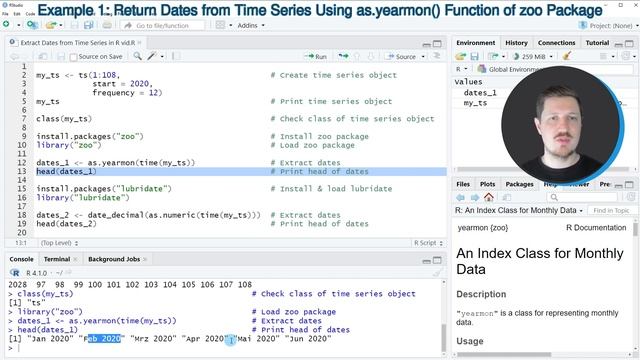The image size is (640, 360).
Task: Switch to the Packages tab
Action: (519, 184)
